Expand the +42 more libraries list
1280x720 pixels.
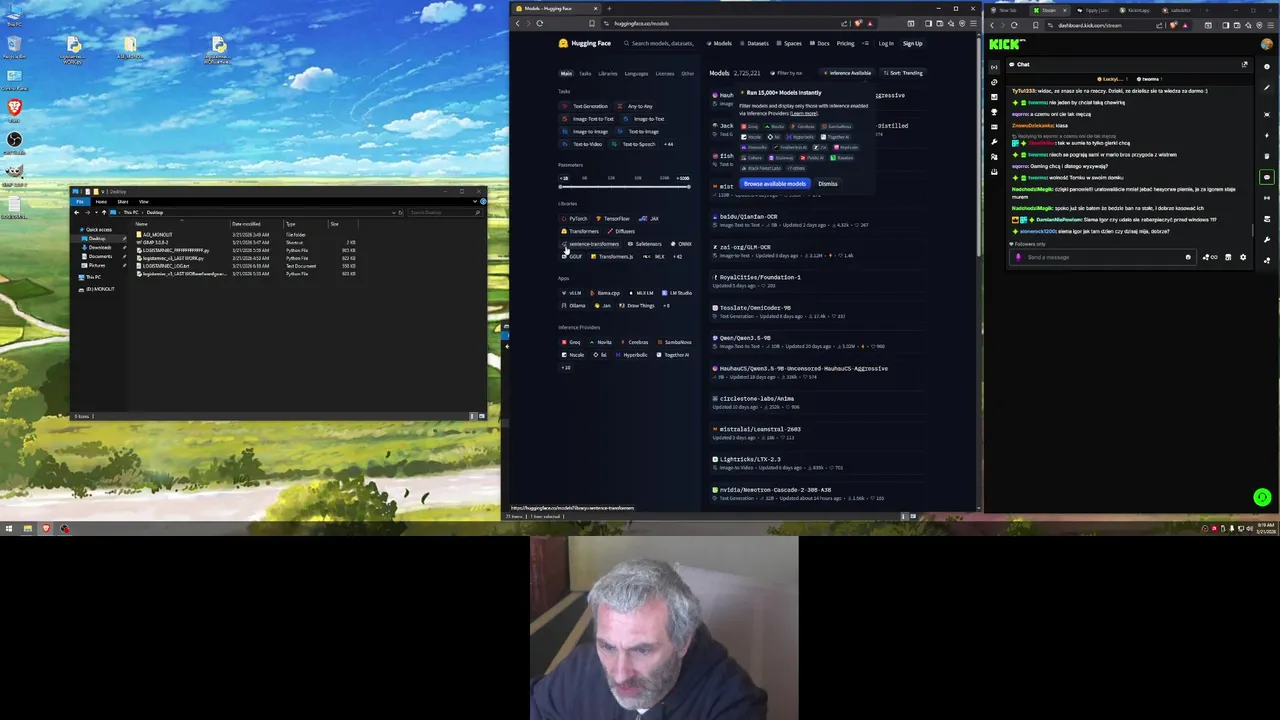tap(677, 257)
